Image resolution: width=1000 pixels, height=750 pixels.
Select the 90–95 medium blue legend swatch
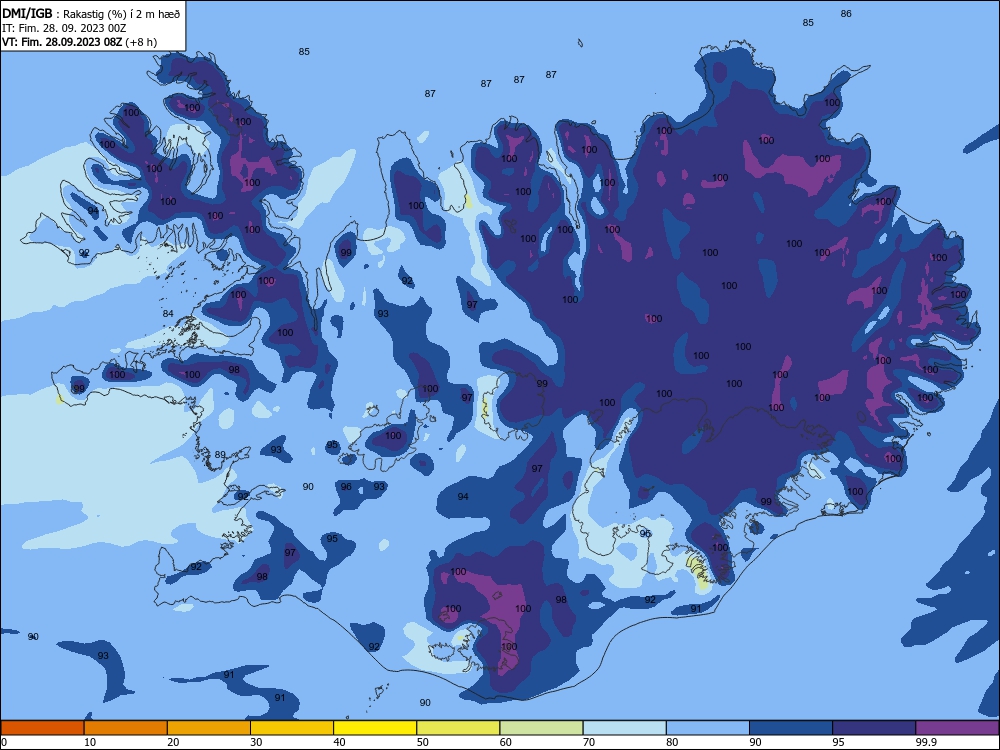[x=791, y=728]
